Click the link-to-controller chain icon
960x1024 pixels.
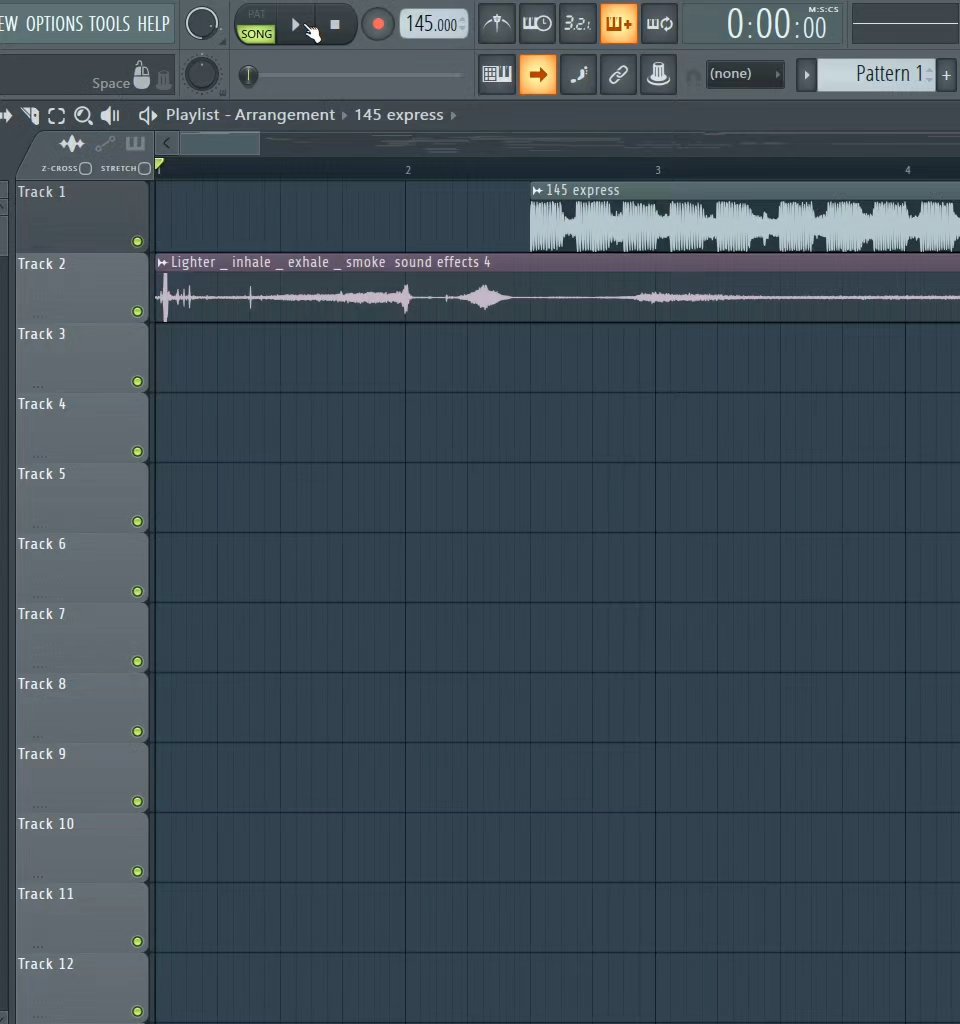(x=618, y=74)
